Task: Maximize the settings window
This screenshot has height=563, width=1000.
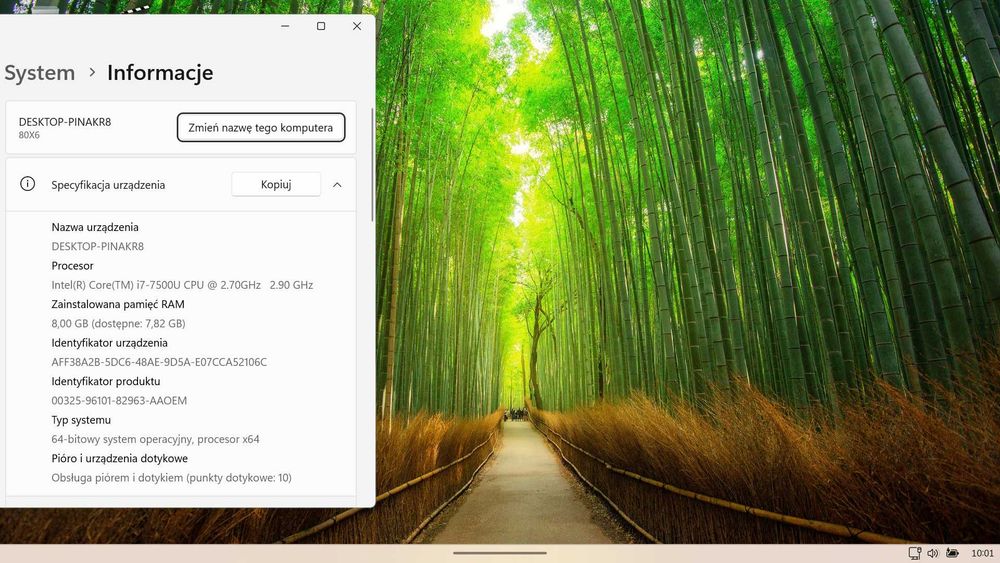Action: [321, 26]
